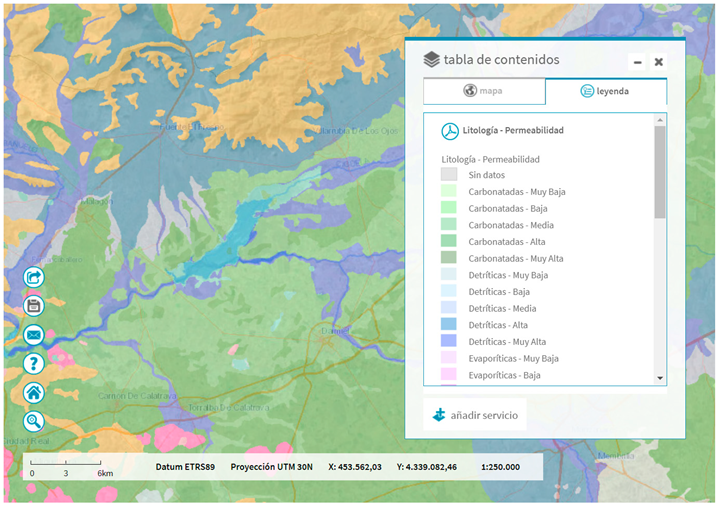Click the Villarrubia De Los Ojos map label
718x506 pixels.
pos(356,131)
